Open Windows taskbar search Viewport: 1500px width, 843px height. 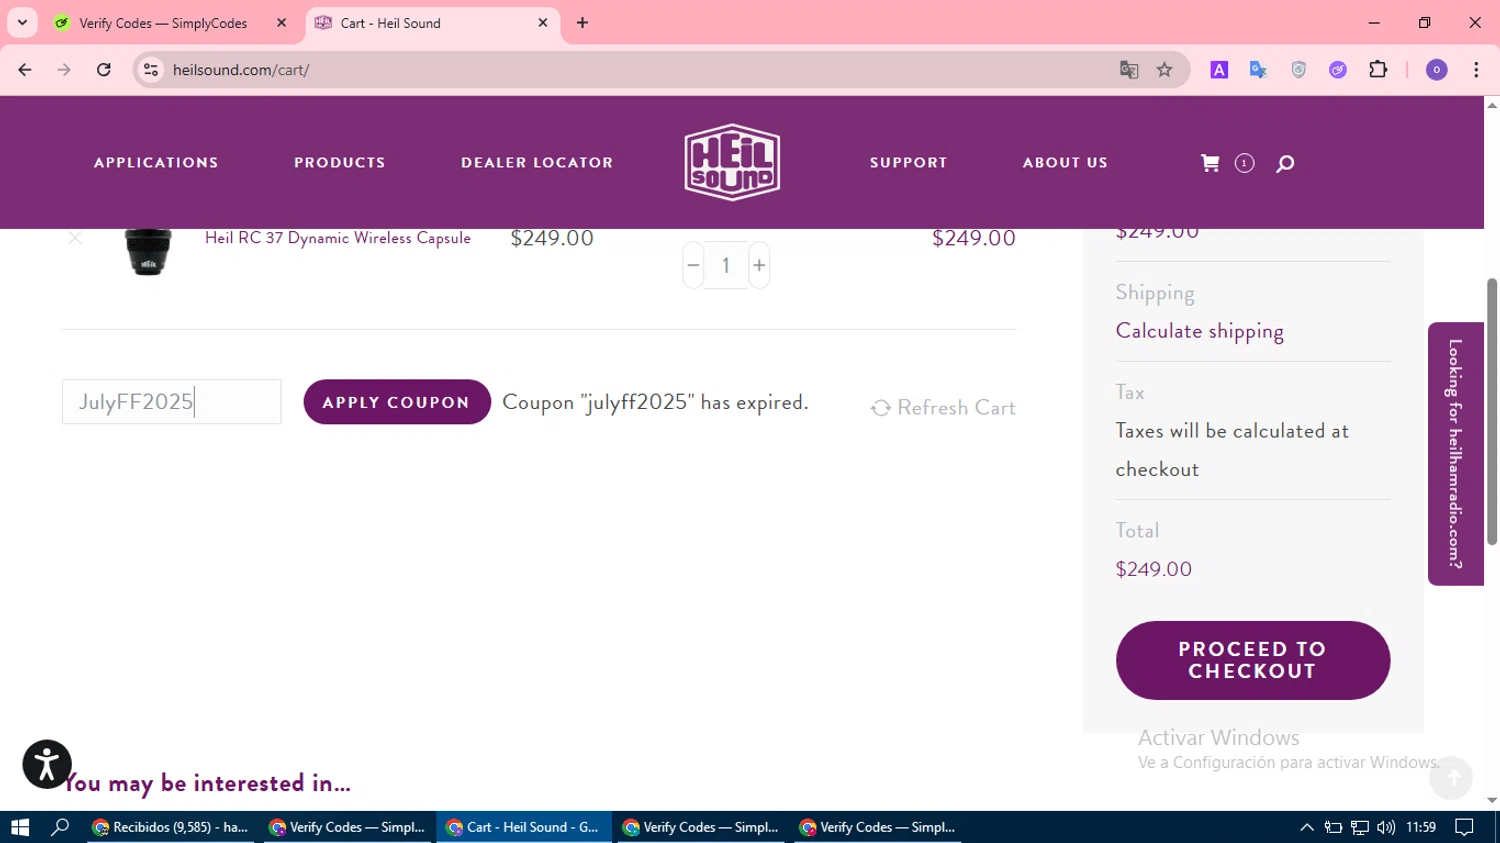60,827
